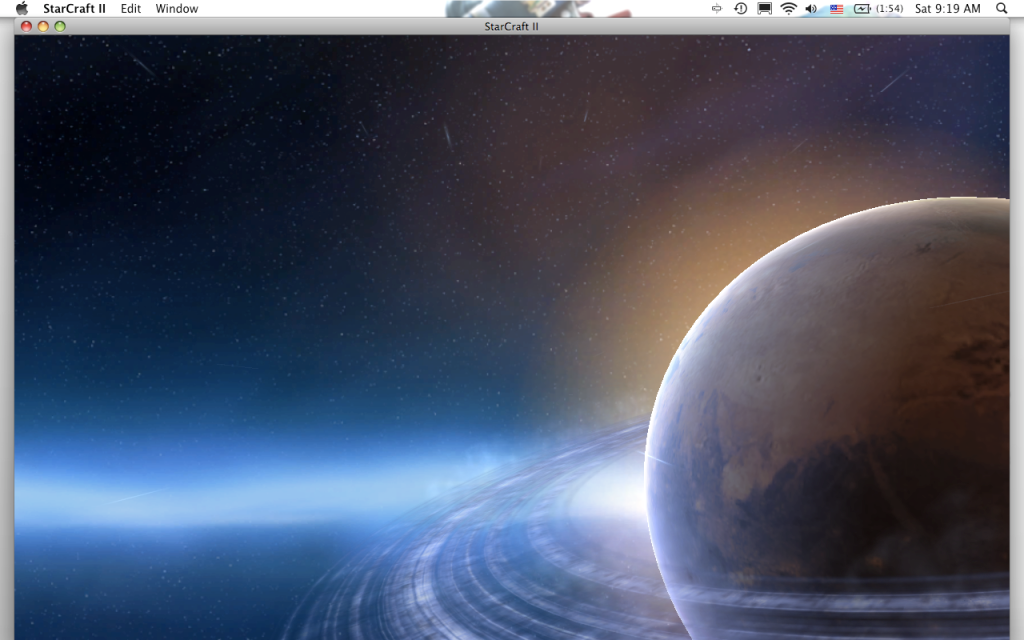Open the Apple menu
This screenshot has width=1024, height=640.
point(22,8)
